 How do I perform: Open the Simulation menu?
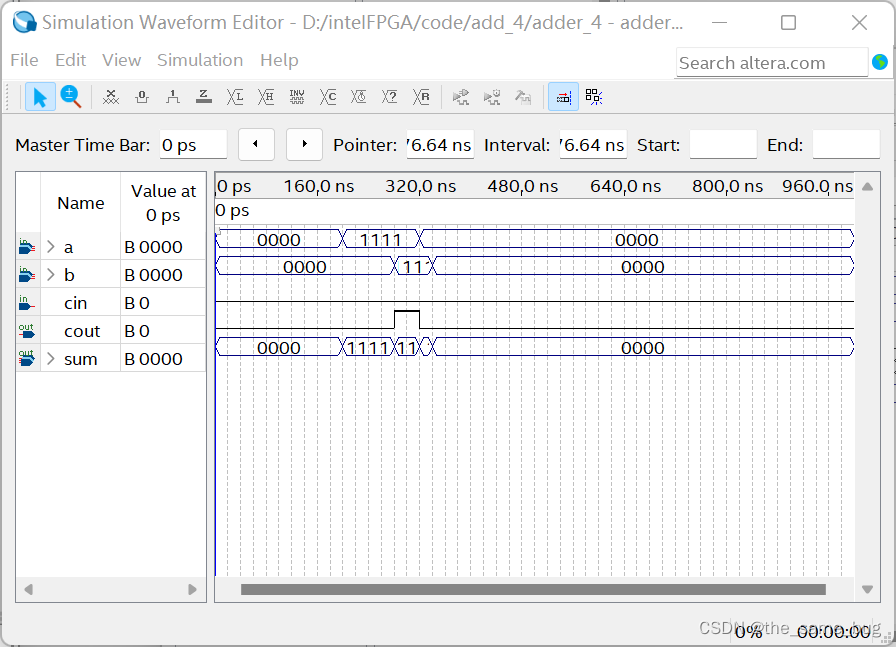point(200,60)
